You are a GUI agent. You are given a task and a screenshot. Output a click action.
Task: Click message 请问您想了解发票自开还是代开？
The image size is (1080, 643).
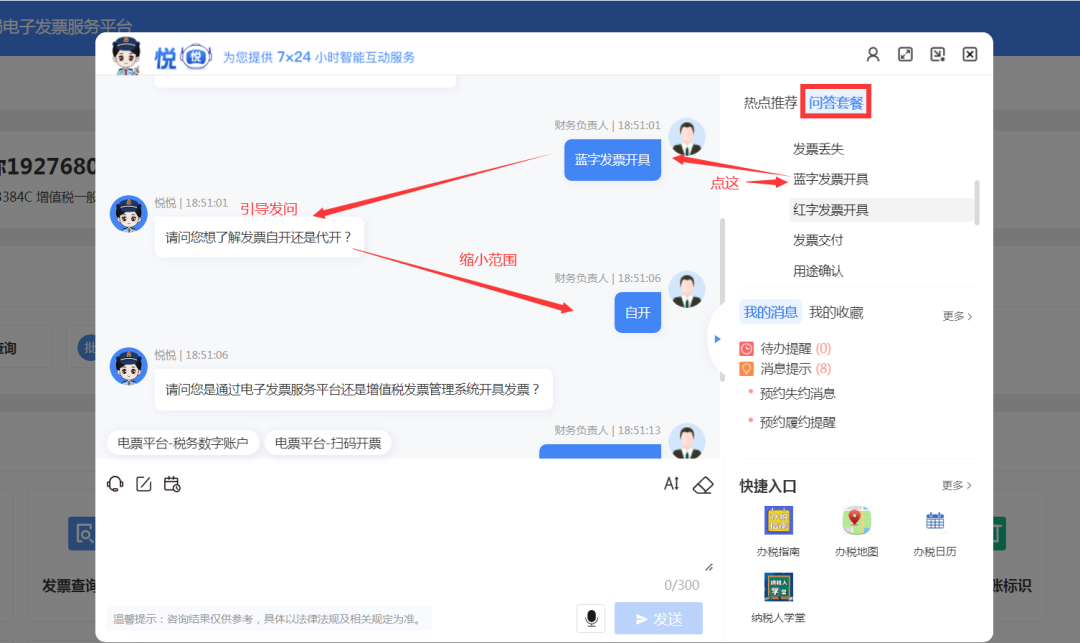coord(259,238)
